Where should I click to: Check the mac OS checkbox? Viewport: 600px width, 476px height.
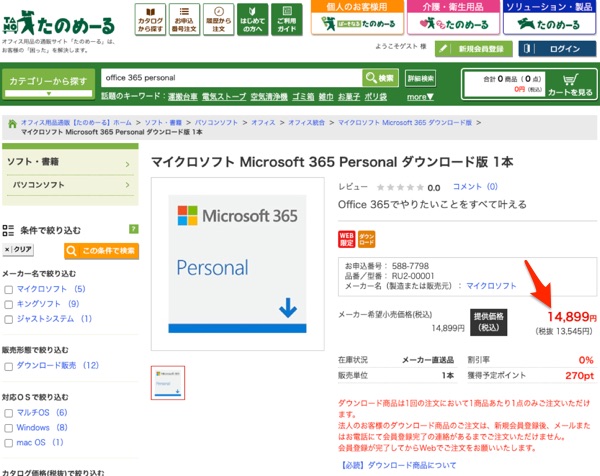pyautogui.click(x=8, y=443)
